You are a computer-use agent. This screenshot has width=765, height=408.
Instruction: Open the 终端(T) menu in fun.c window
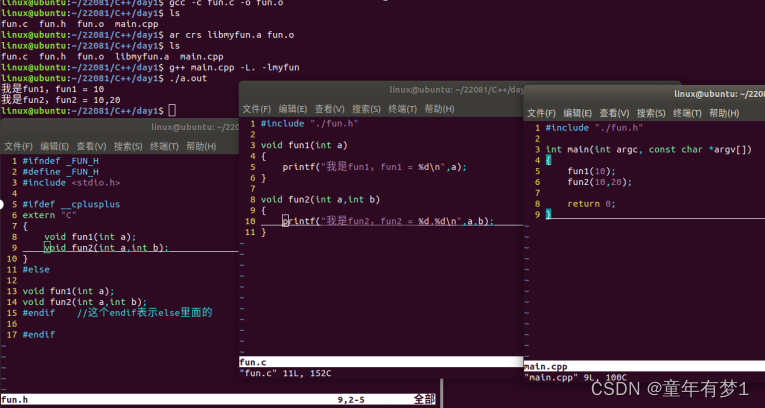click(403, 109)
